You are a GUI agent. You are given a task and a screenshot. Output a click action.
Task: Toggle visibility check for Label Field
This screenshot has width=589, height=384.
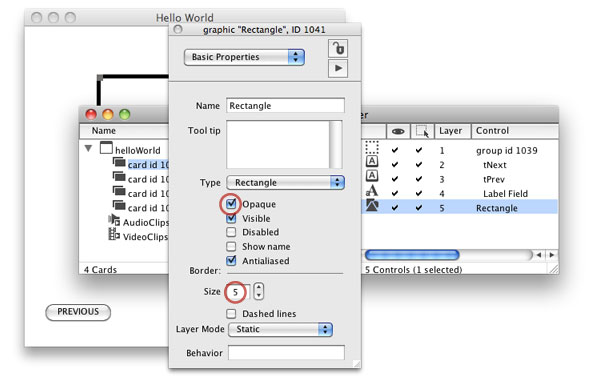pos(395,193)
